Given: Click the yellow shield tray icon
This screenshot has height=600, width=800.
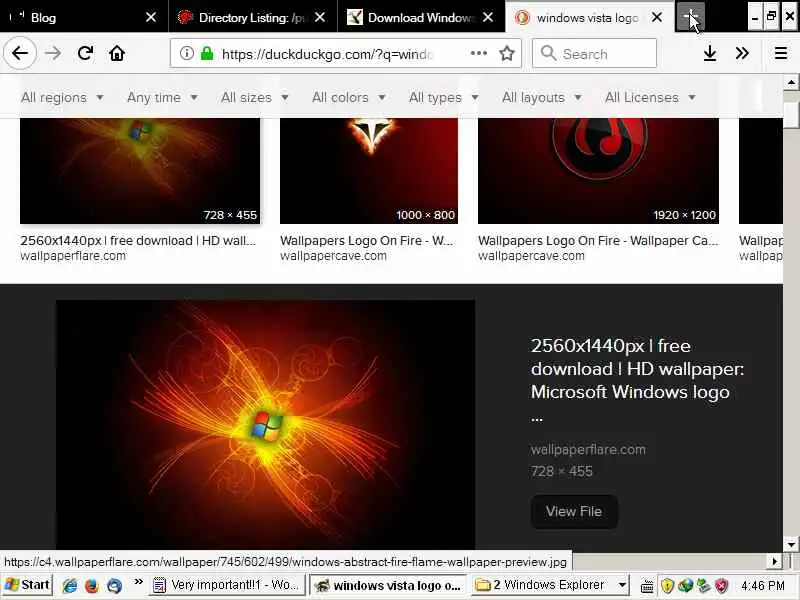Looking at the screenshot, I should pos(667,586).
